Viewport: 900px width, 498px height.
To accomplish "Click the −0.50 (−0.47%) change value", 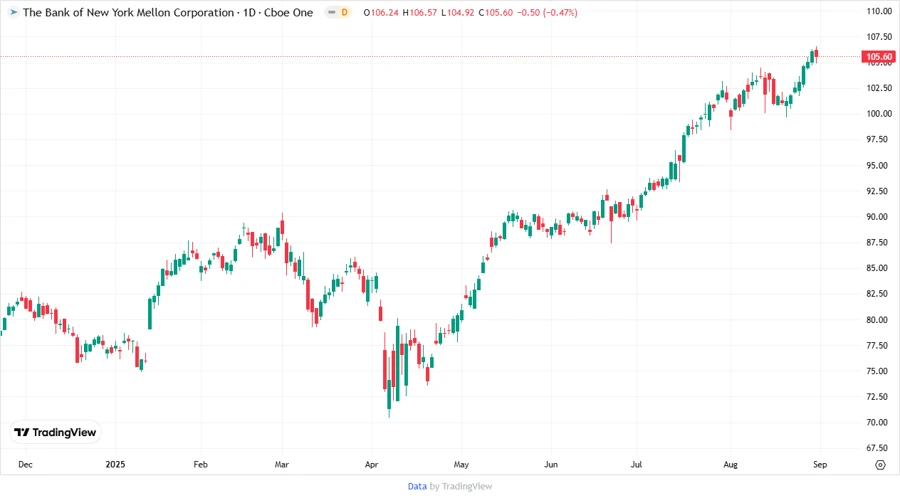I will 547,13.
